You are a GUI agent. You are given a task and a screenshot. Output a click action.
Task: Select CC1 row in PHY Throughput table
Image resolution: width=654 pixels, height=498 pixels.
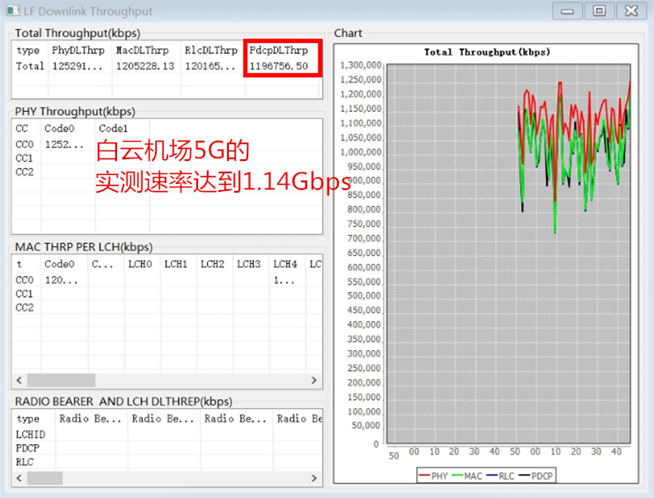(x=24, y=158)
